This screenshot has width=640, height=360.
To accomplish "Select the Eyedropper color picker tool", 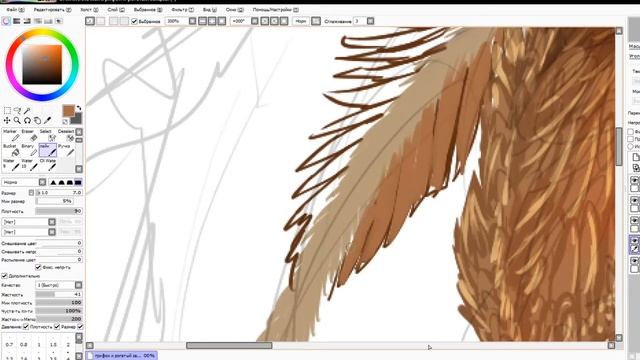I will click(x=48, y=120).
